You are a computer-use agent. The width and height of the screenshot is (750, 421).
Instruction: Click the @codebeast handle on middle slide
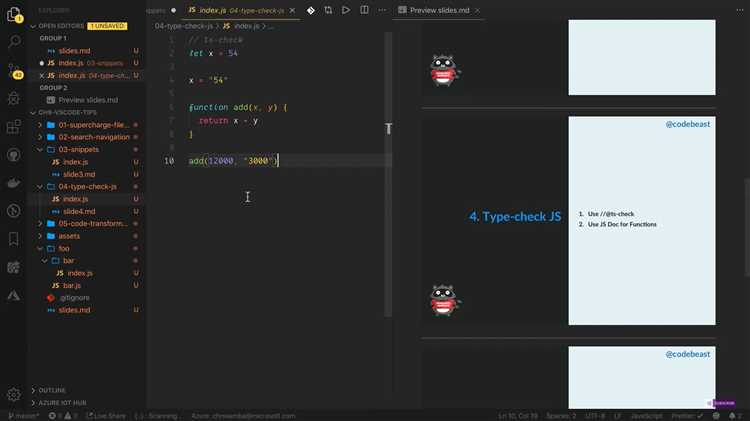(x=688, y=124)
